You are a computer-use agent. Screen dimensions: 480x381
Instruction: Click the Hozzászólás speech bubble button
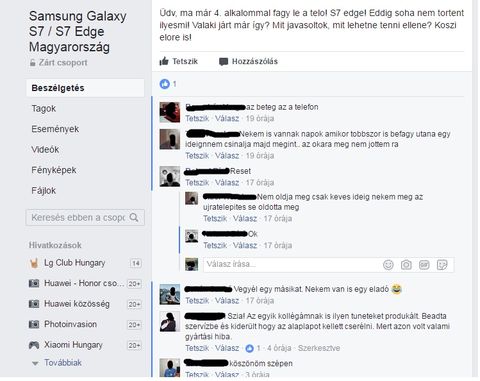pyautogui.click(x=248, y=61)
